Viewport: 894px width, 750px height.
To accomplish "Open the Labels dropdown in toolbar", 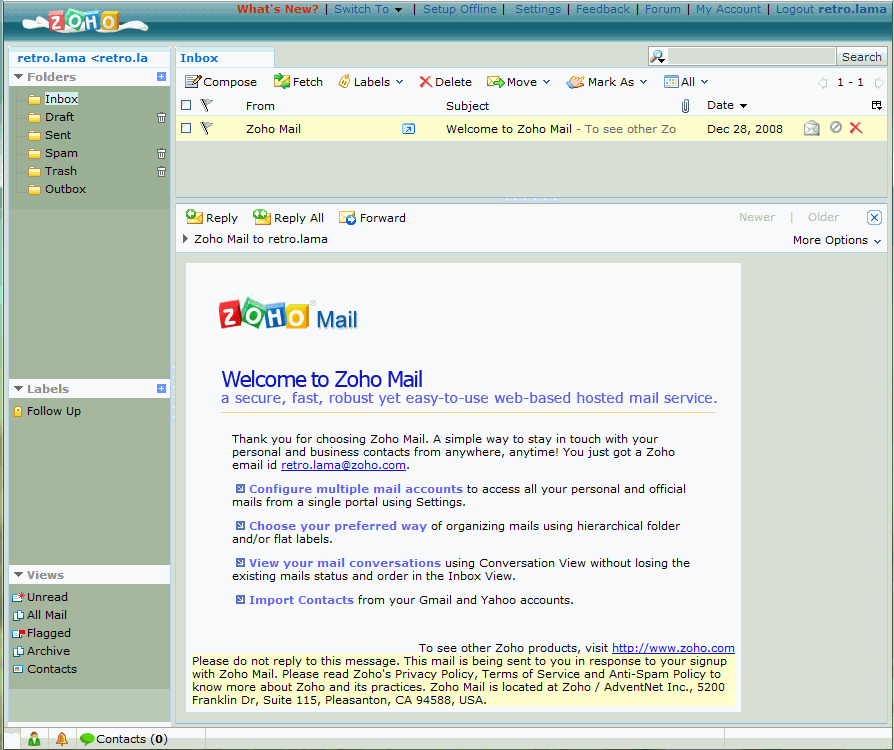I will [x=371, y=82].
